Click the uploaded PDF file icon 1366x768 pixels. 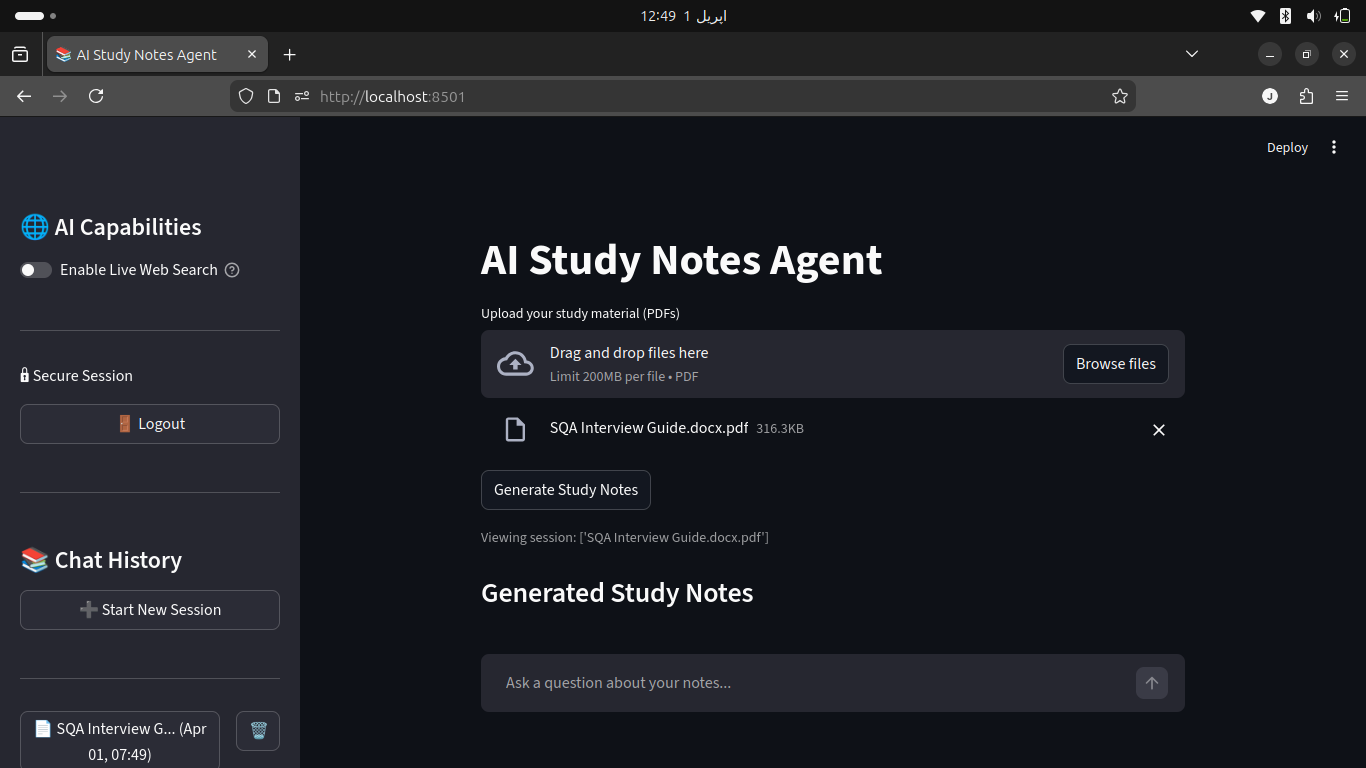pos(515,430)
